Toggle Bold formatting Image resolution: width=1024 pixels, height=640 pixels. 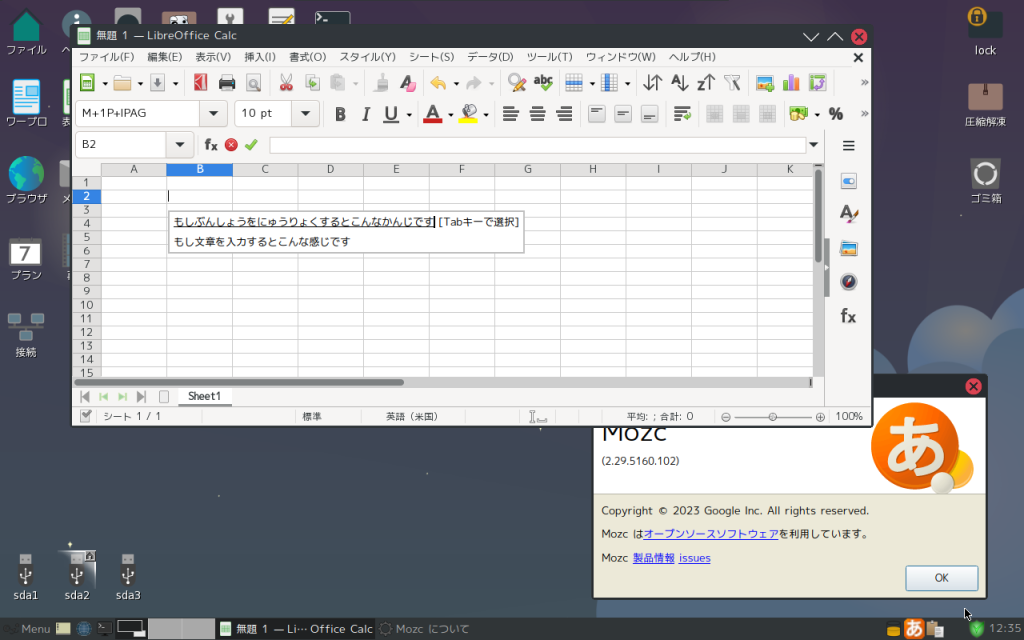pos(340,114)
